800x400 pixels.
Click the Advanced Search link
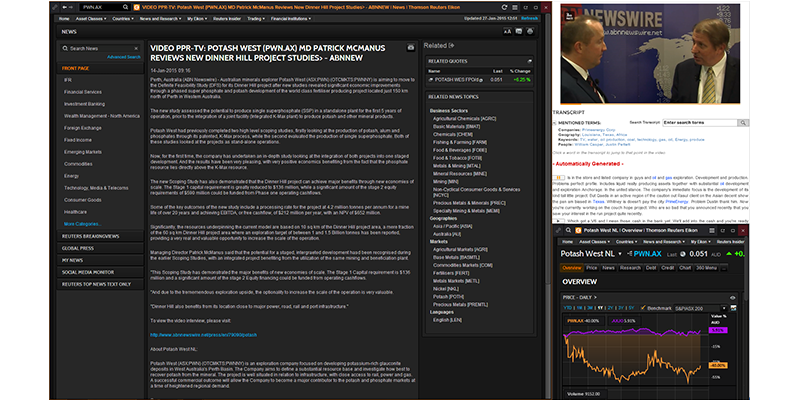pyautogui.click(x=124, y=57)
